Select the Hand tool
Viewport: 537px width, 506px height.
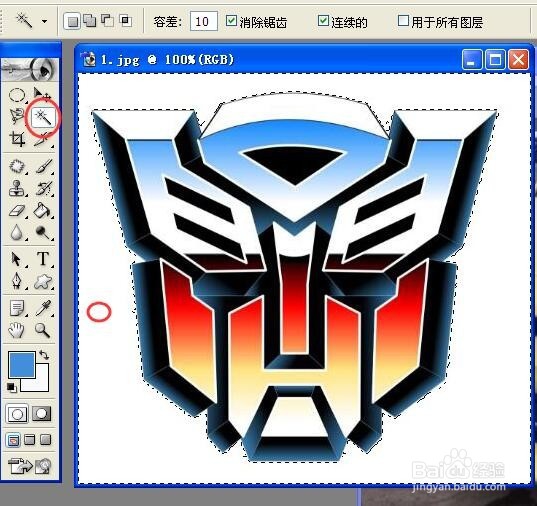tap(16, 330)
